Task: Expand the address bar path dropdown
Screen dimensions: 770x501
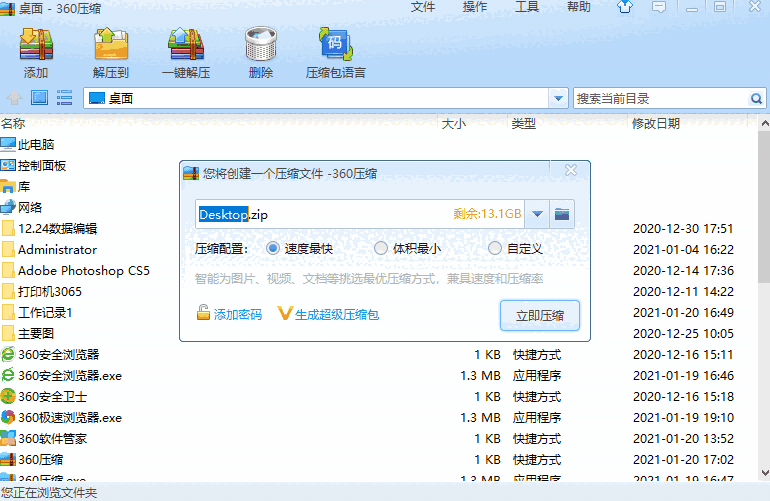Action: pyautogui.click(x=558, y=98)
